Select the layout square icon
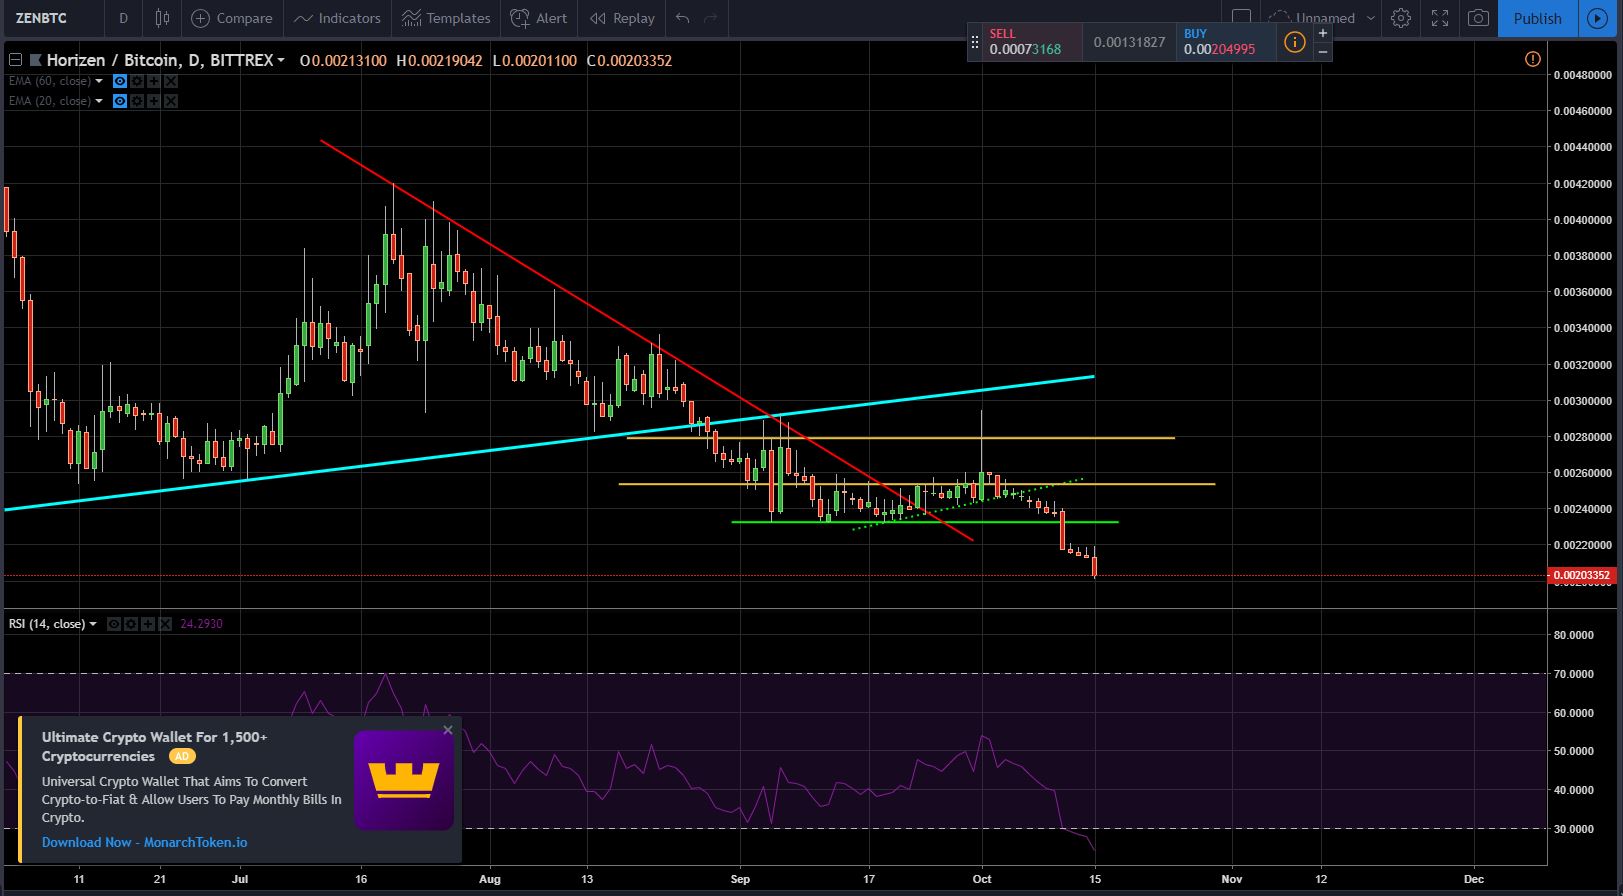 1241,17
